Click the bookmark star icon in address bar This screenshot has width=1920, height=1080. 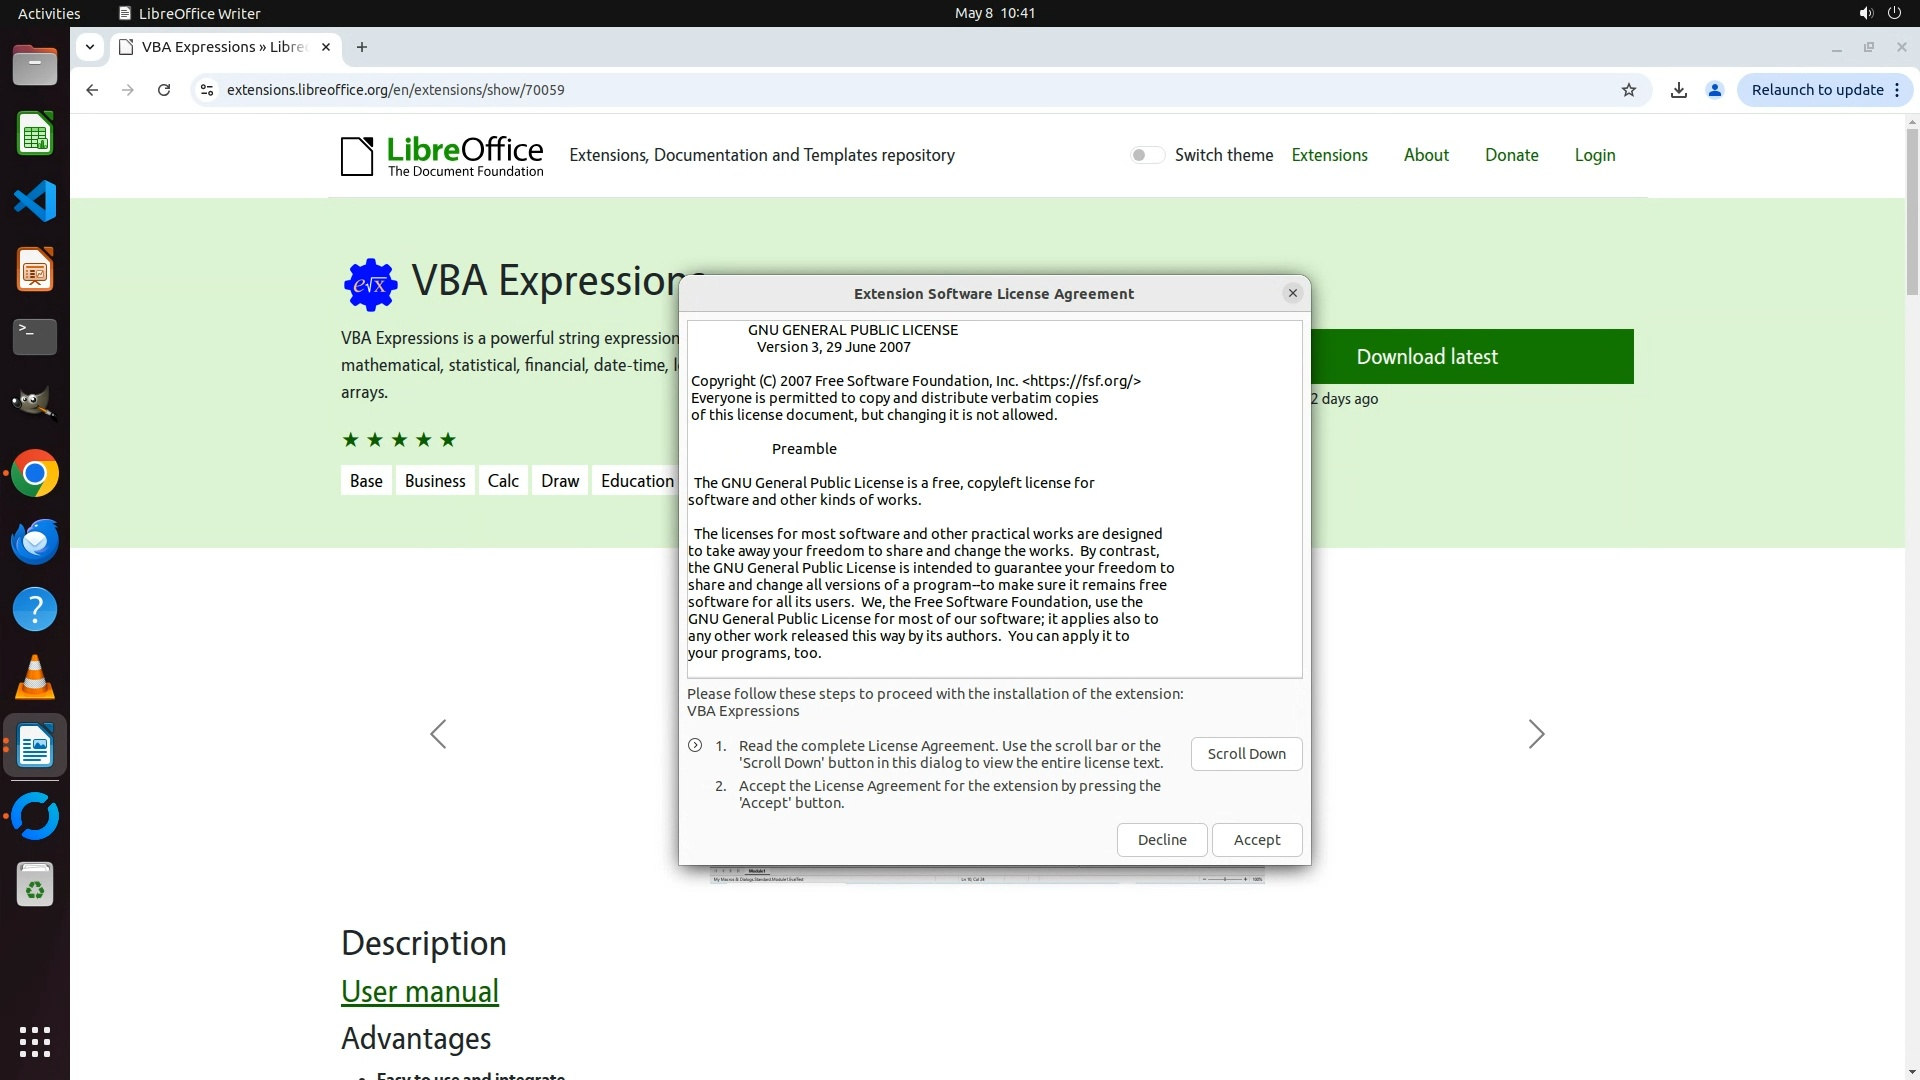click(1629, 90)
